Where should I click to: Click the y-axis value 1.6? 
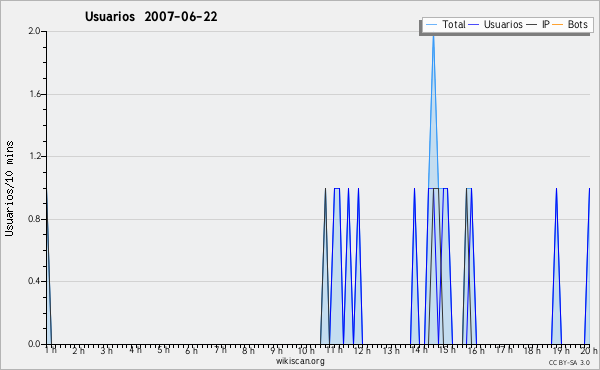point(34,94)
